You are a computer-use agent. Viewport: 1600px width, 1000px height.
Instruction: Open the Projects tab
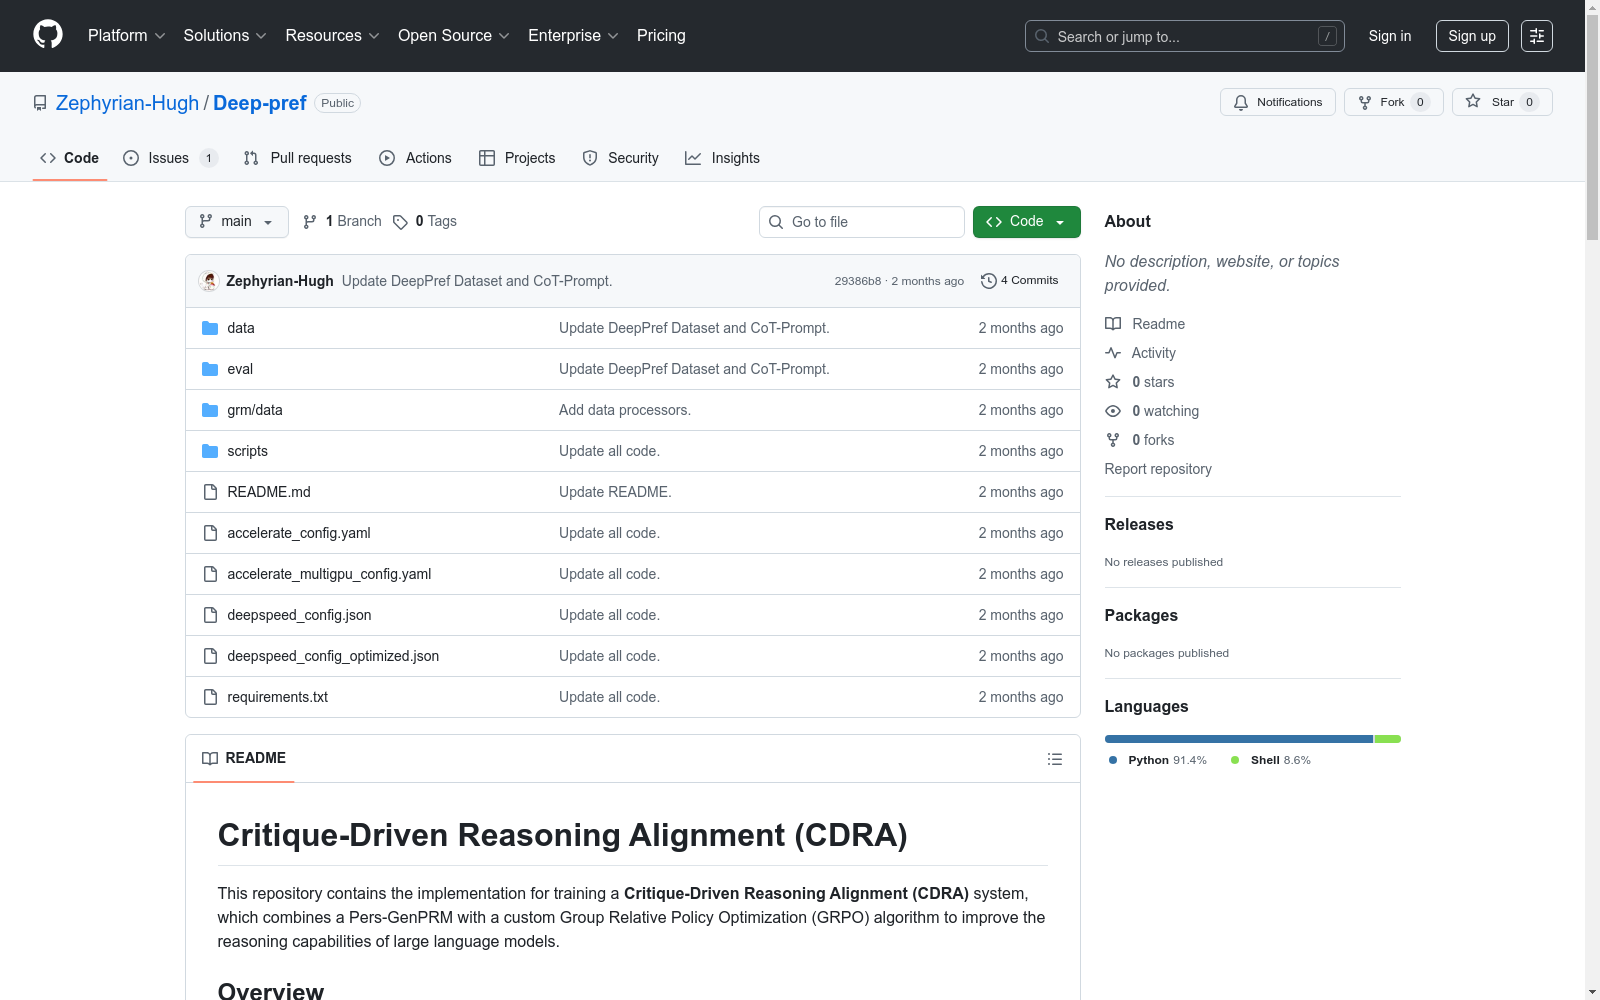517,158
